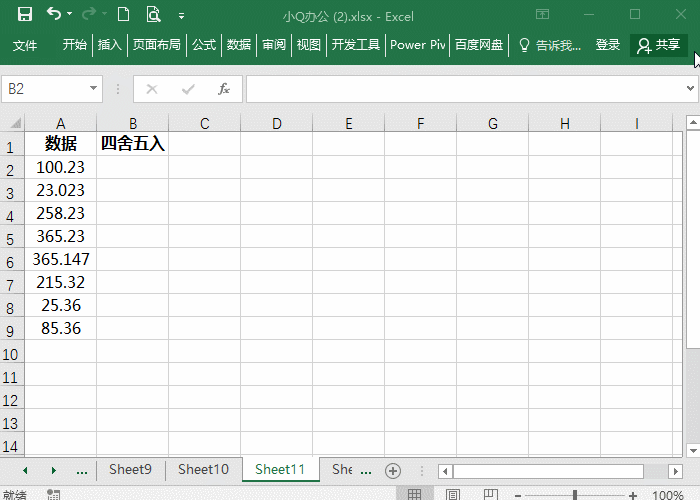Viewport: 700px width, 500px height.
Task: Click the Cancel X icon in formula bar
Action: tap(152, 89)
